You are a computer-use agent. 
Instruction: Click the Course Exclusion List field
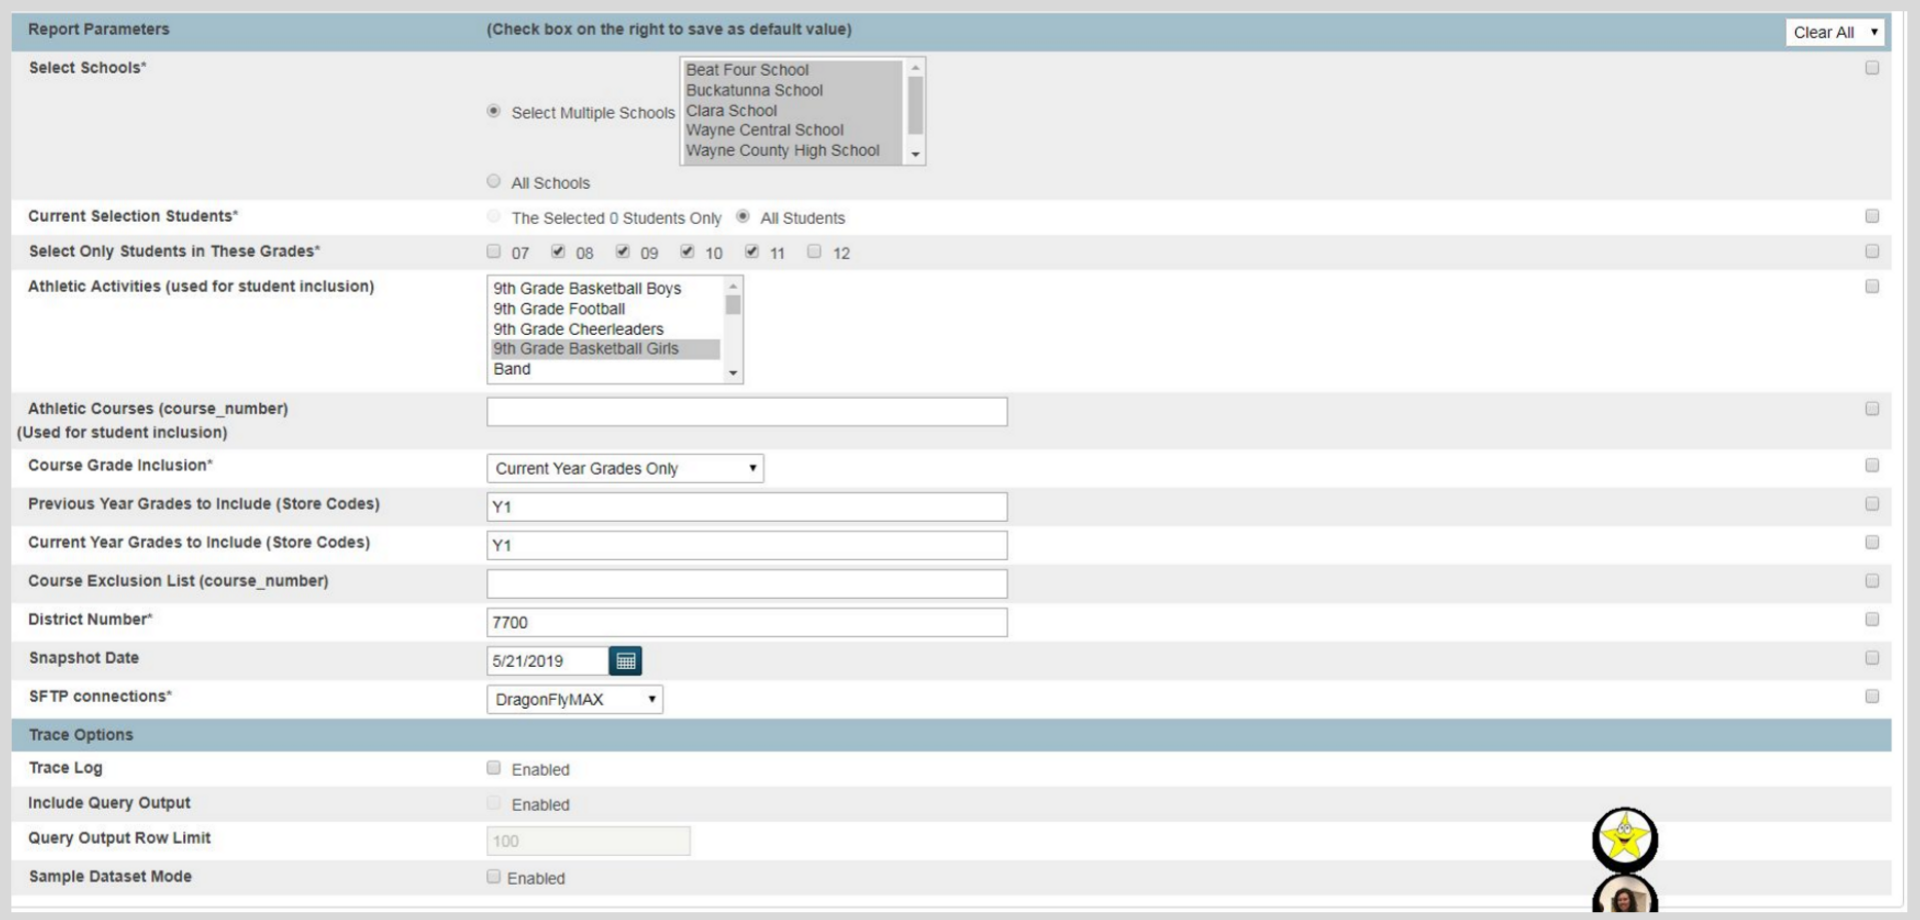[746, 583]
